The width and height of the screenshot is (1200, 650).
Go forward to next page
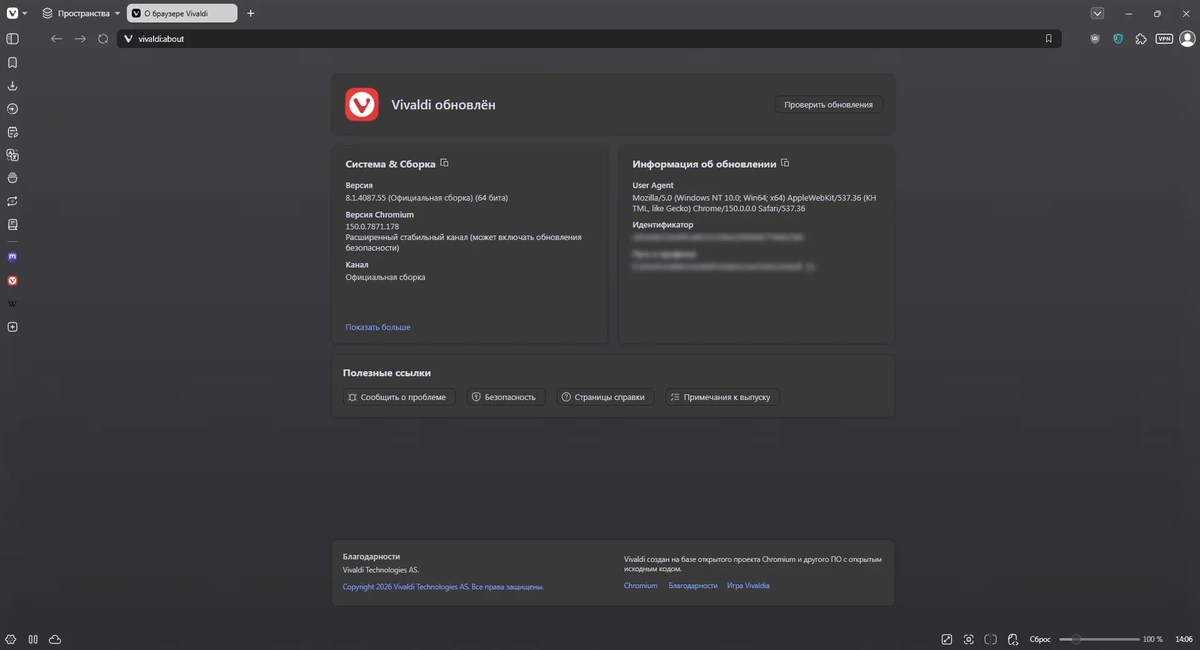click(x=80, y=39)
